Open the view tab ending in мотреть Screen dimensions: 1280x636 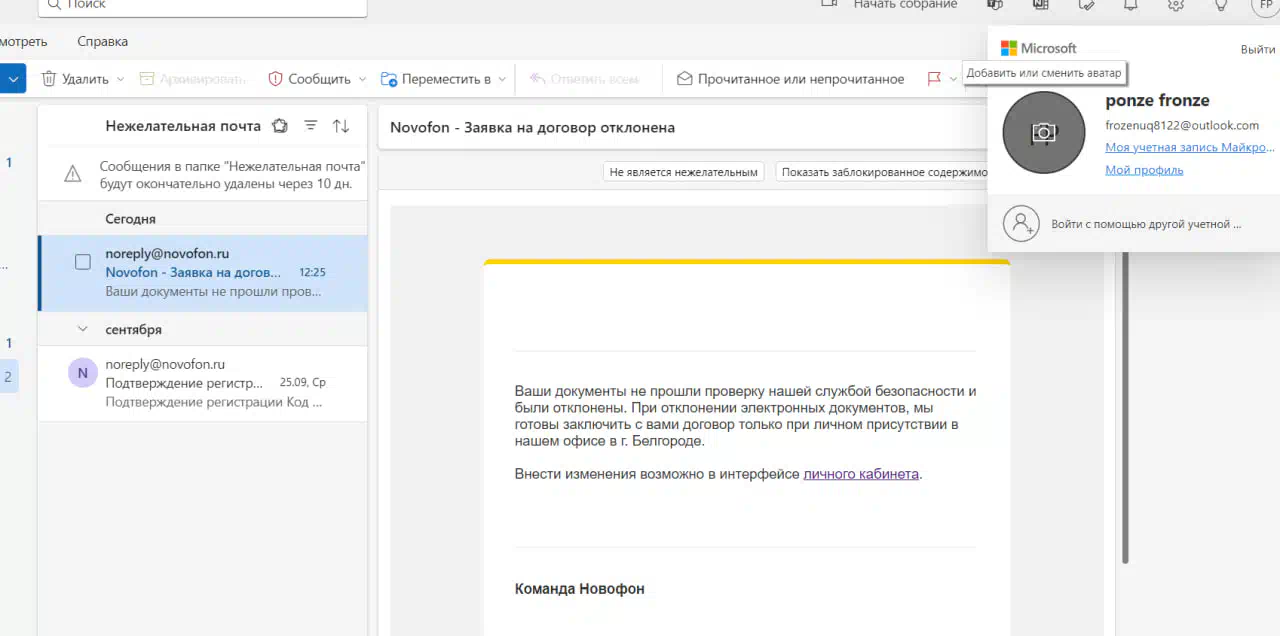point(23,42)
